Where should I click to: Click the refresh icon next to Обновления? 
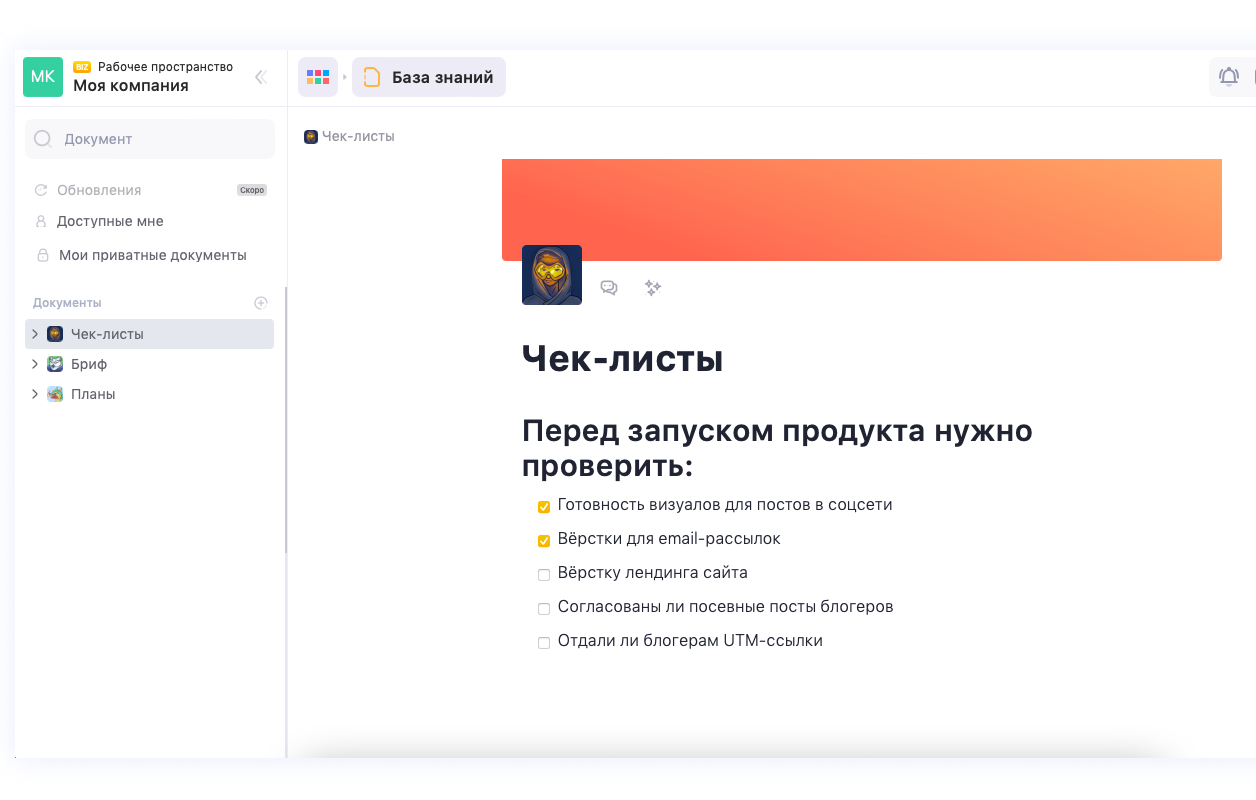pyautogui.click(x=41, y=189)
